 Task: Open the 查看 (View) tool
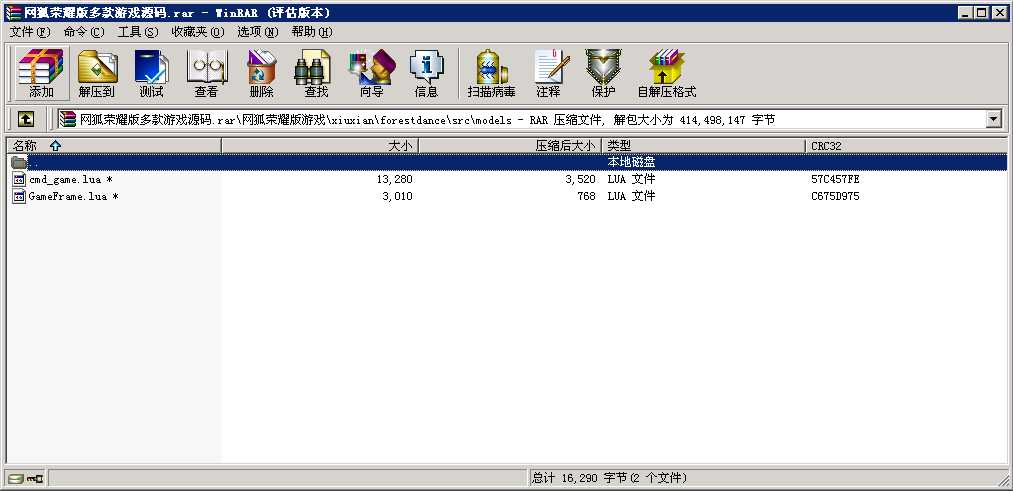click(x=207, y=73)
